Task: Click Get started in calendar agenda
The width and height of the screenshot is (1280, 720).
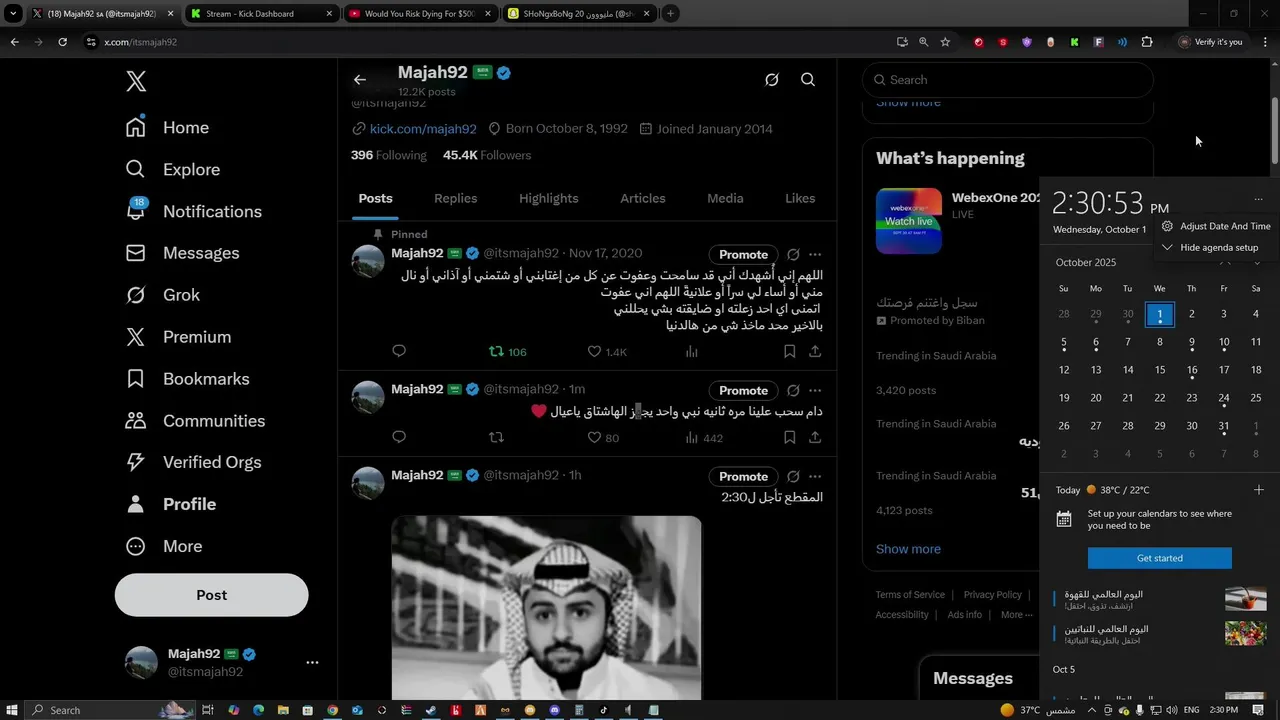Action: [1160, 558]
